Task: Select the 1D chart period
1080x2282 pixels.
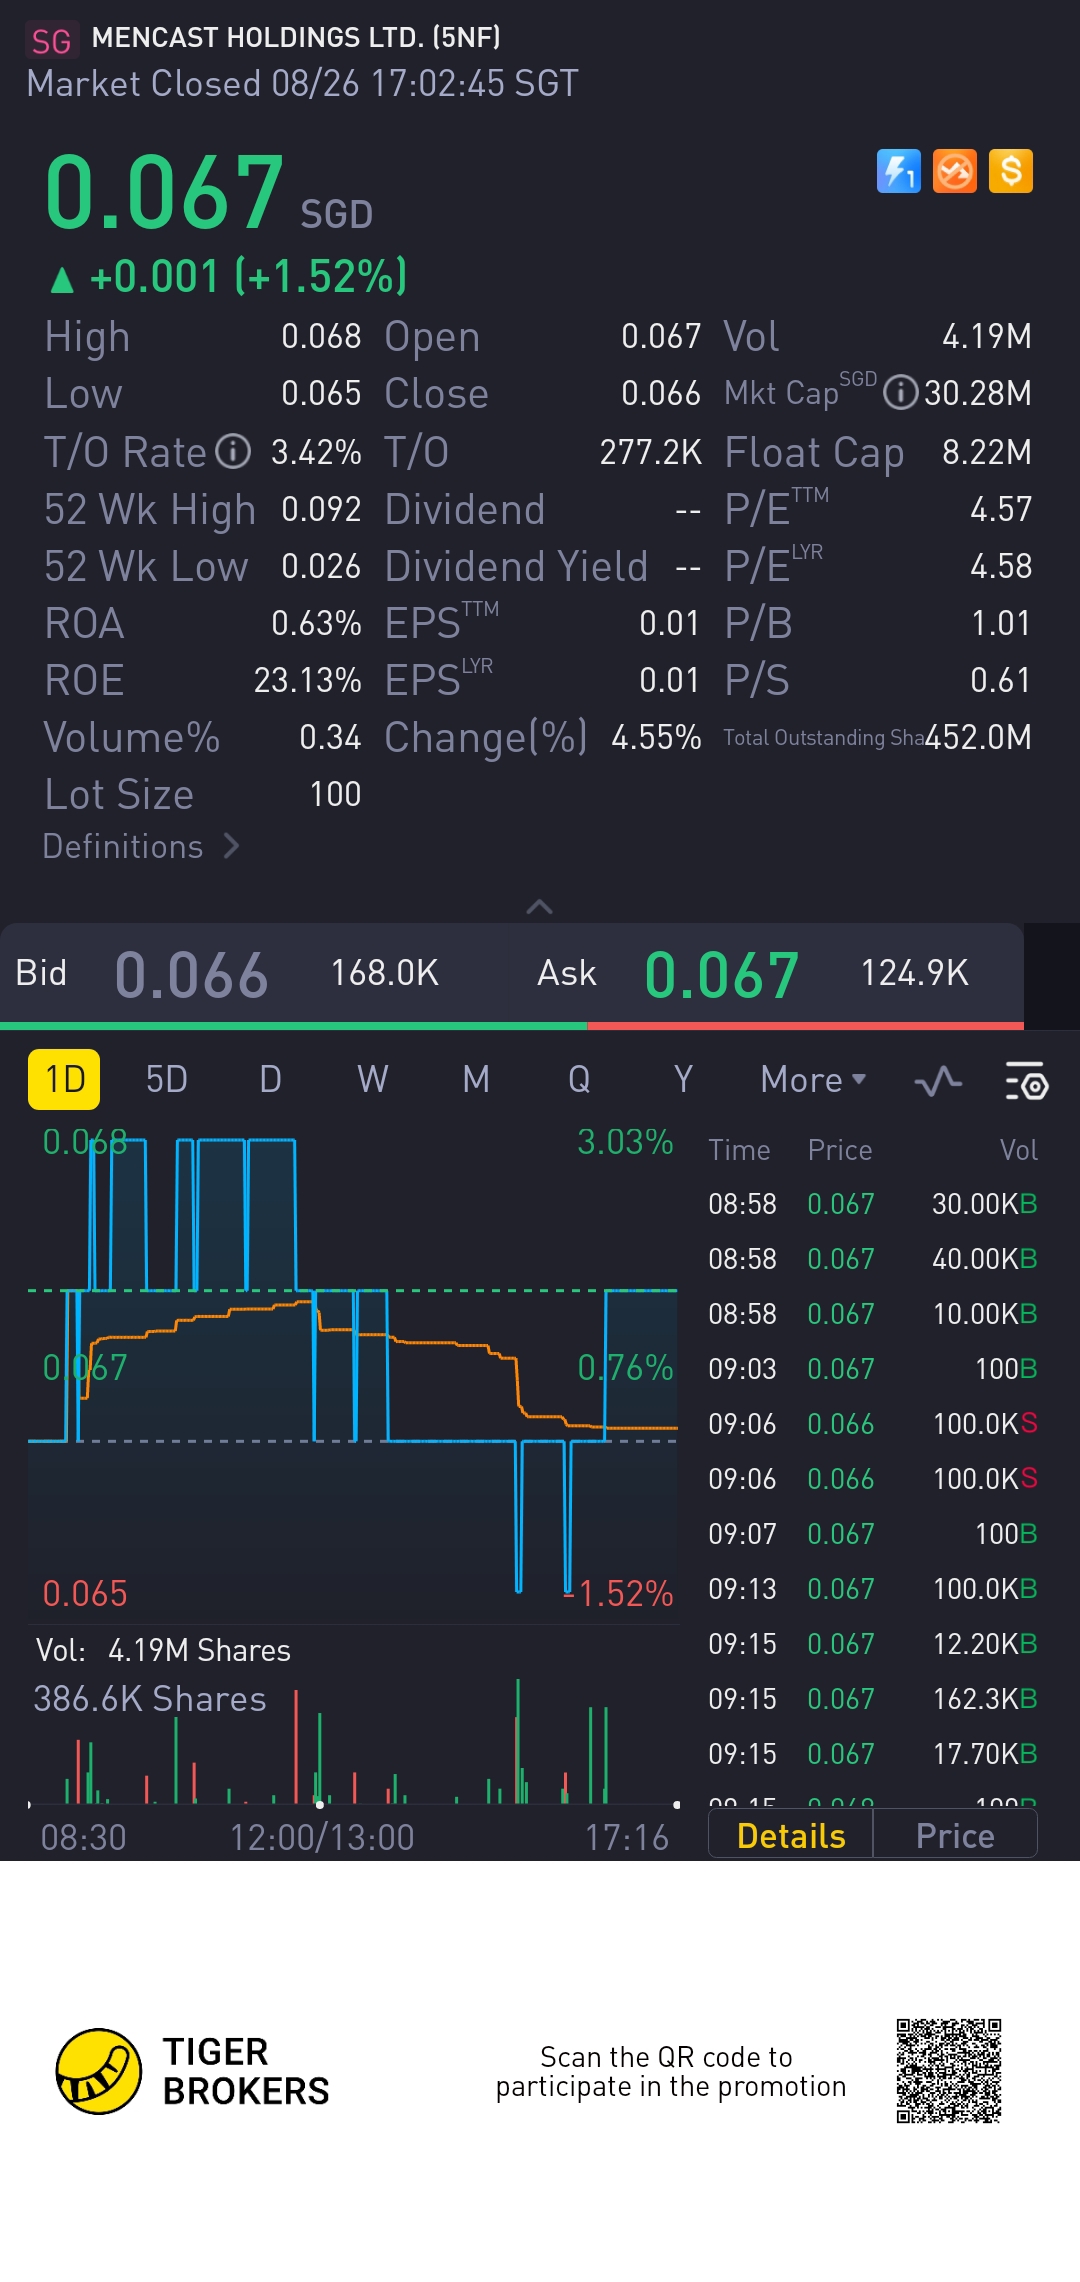Action: [x=64, y=1080]
